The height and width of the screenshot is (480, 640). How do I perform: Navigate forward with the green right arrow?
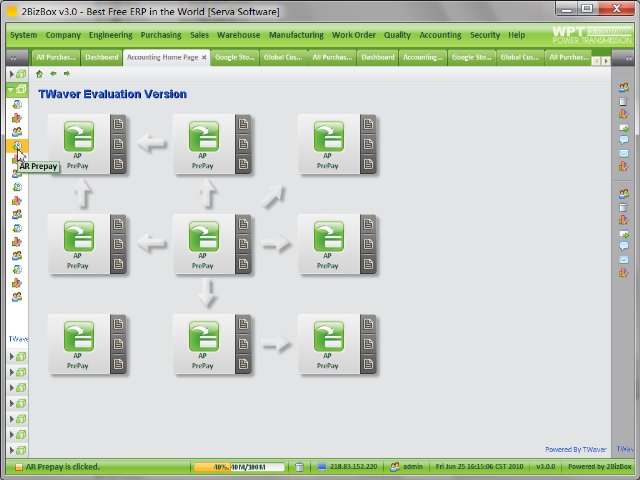point(67,74)
